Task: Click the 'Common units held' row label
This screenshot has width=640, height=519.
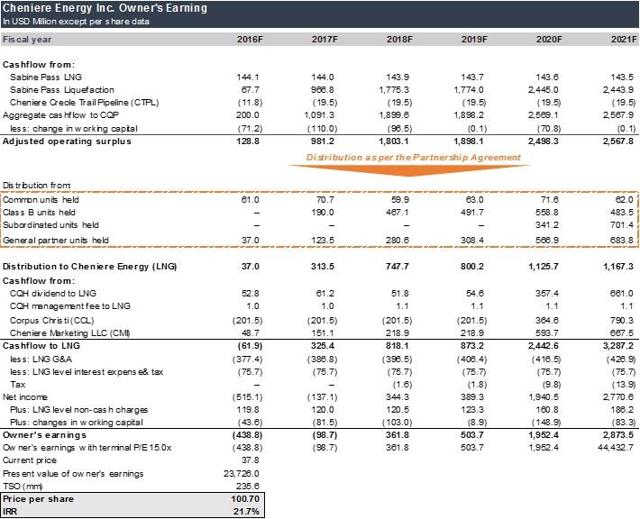Action: (41, 200)
